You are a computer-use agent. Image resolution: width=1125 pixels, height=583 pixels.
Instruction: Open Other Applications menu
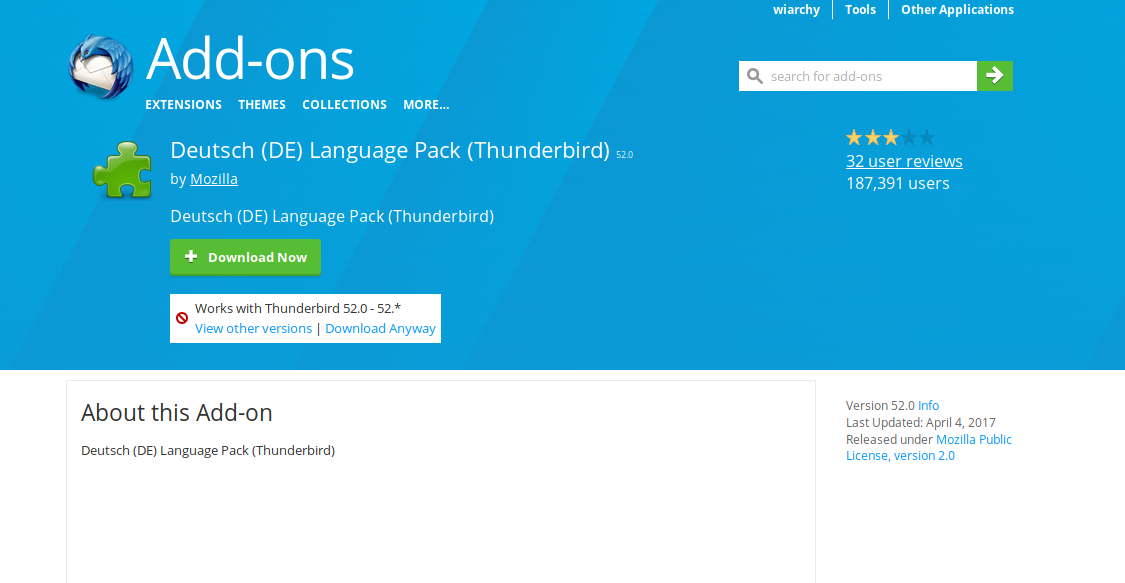point(957,9)
